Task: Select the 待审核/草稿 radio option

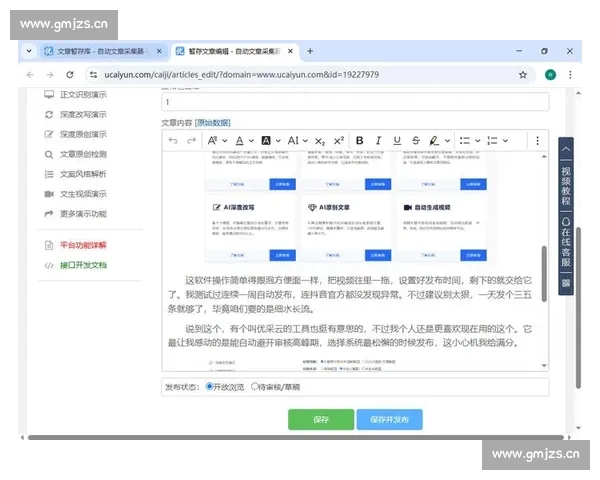Action: [x=254, y=386]
